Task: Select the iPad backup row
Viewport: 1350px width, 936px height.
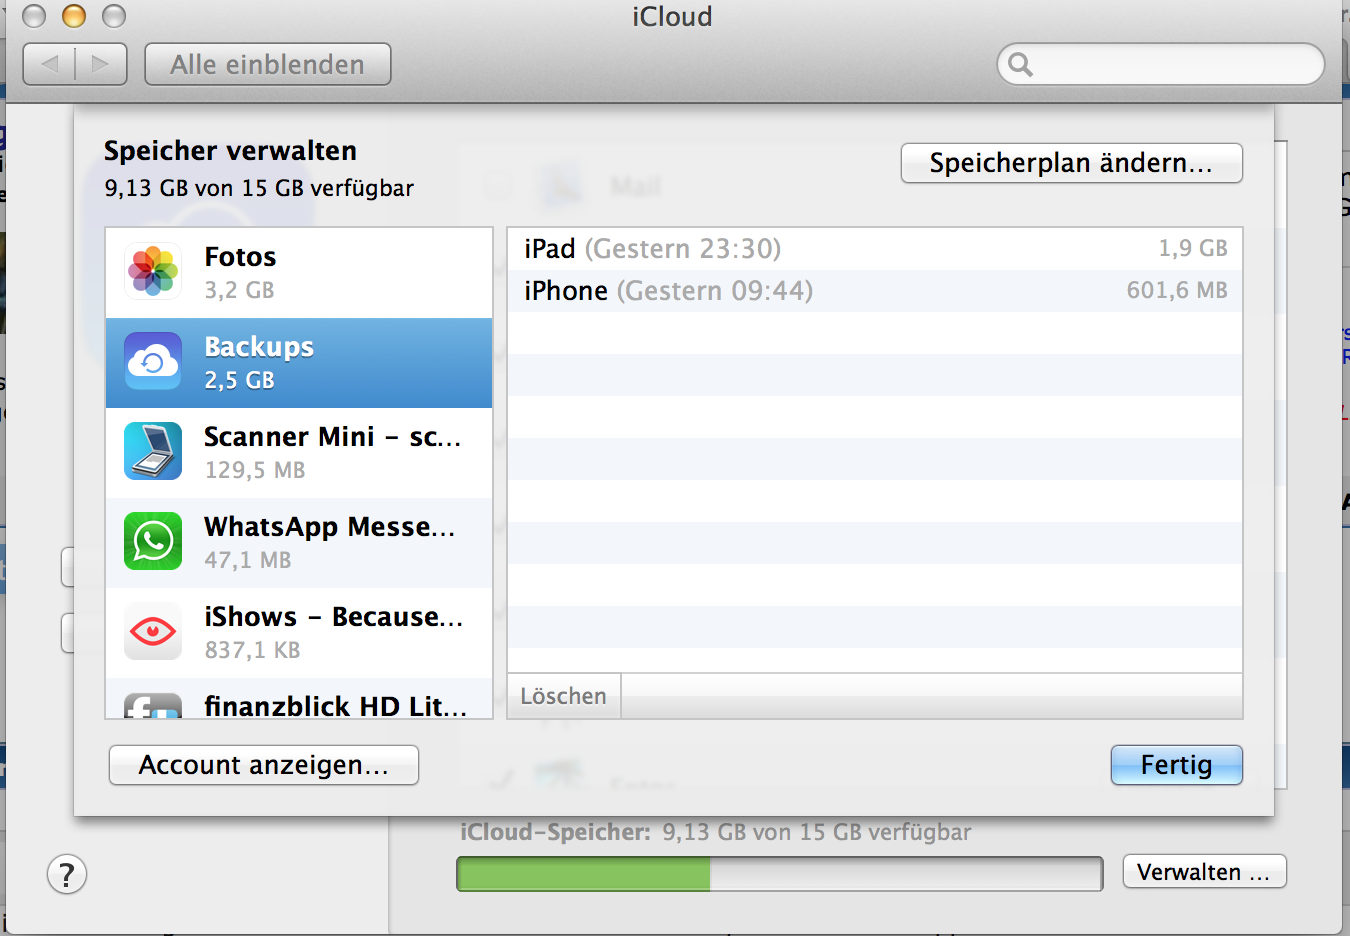Action: click(x=875, y=249)
